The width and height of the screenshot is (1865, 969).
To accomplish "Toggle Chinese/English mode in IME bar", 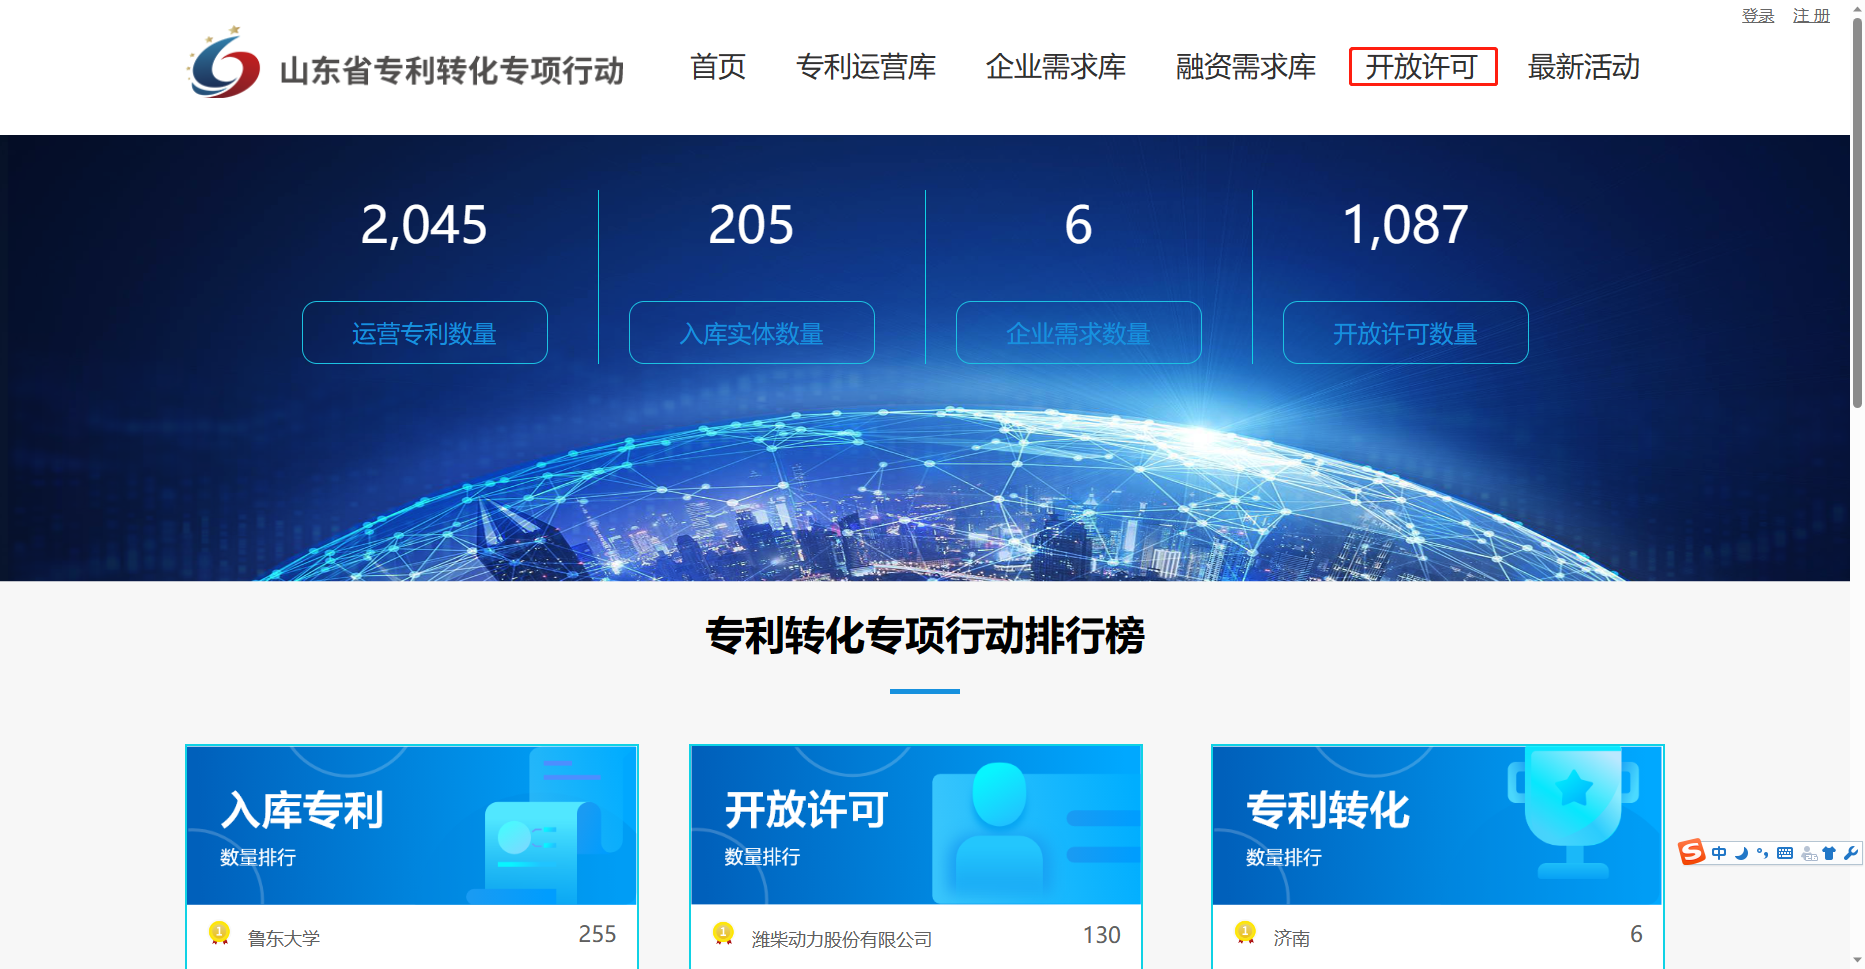I will pos(1719,853).
